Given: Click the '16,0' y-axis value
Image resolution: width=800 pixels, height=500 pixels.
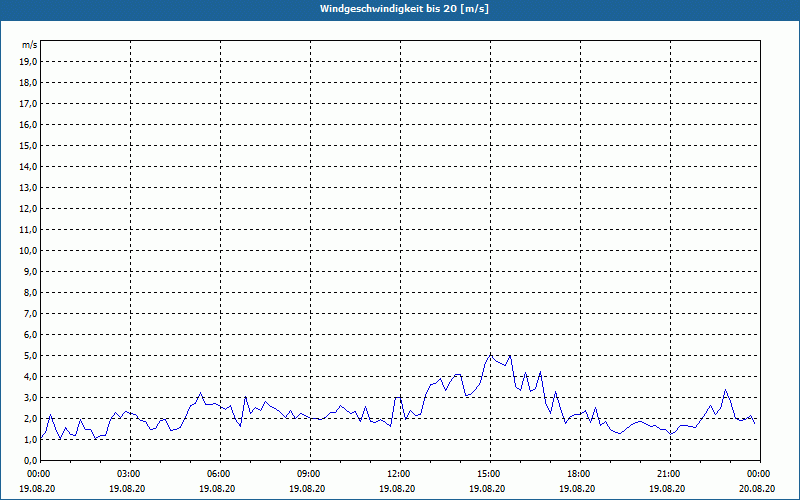Looking at the screenshot, I should pyautogui.click(x=28, y=124).
